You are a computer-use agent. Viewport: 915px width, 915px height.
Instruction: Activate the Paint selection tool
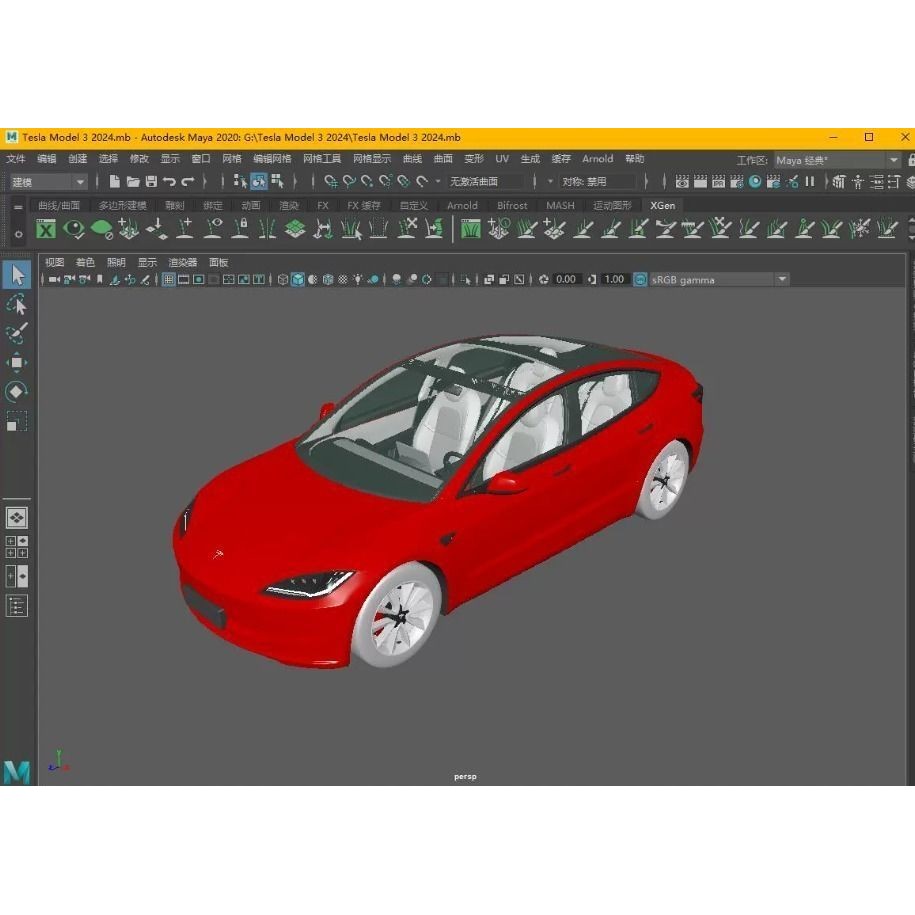(17, 333)
